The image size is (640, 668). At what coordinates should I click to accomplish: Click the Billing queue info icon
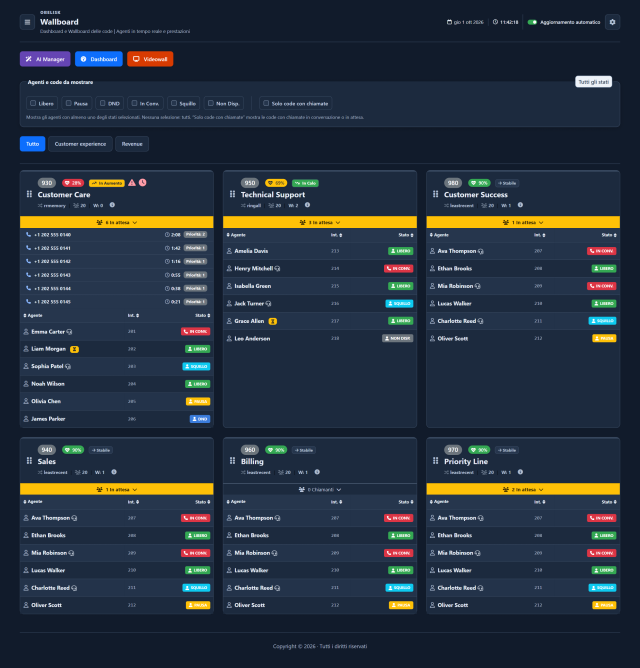click(x=317, y=472)
